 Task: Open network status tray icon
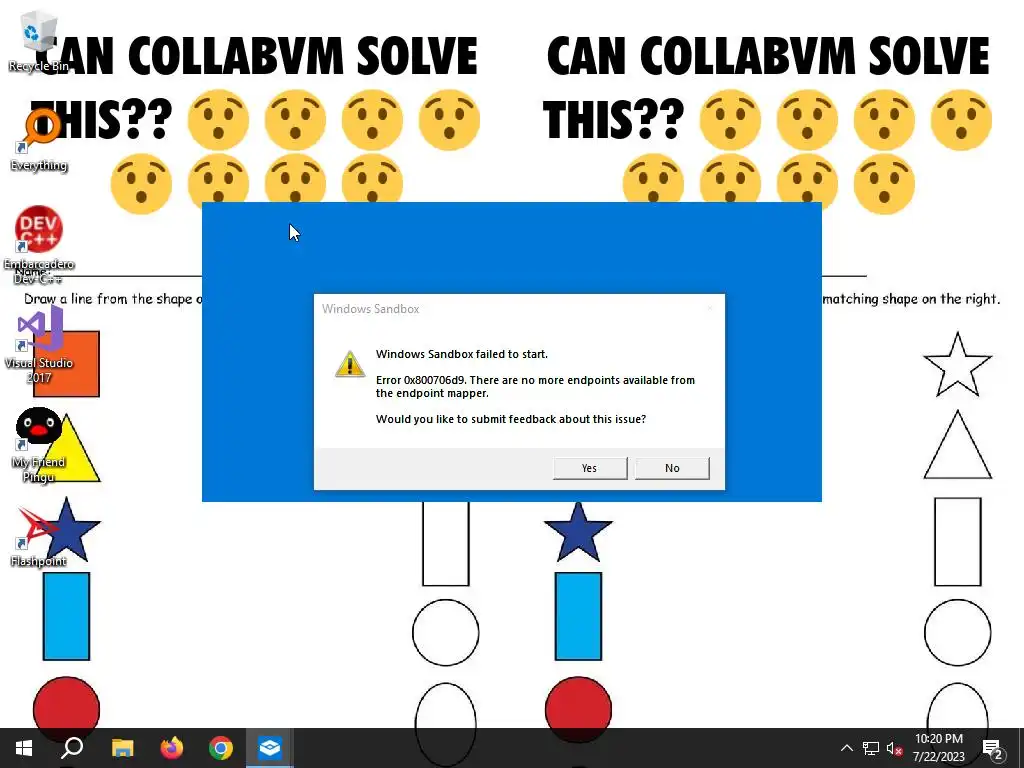tap(871, 748)
